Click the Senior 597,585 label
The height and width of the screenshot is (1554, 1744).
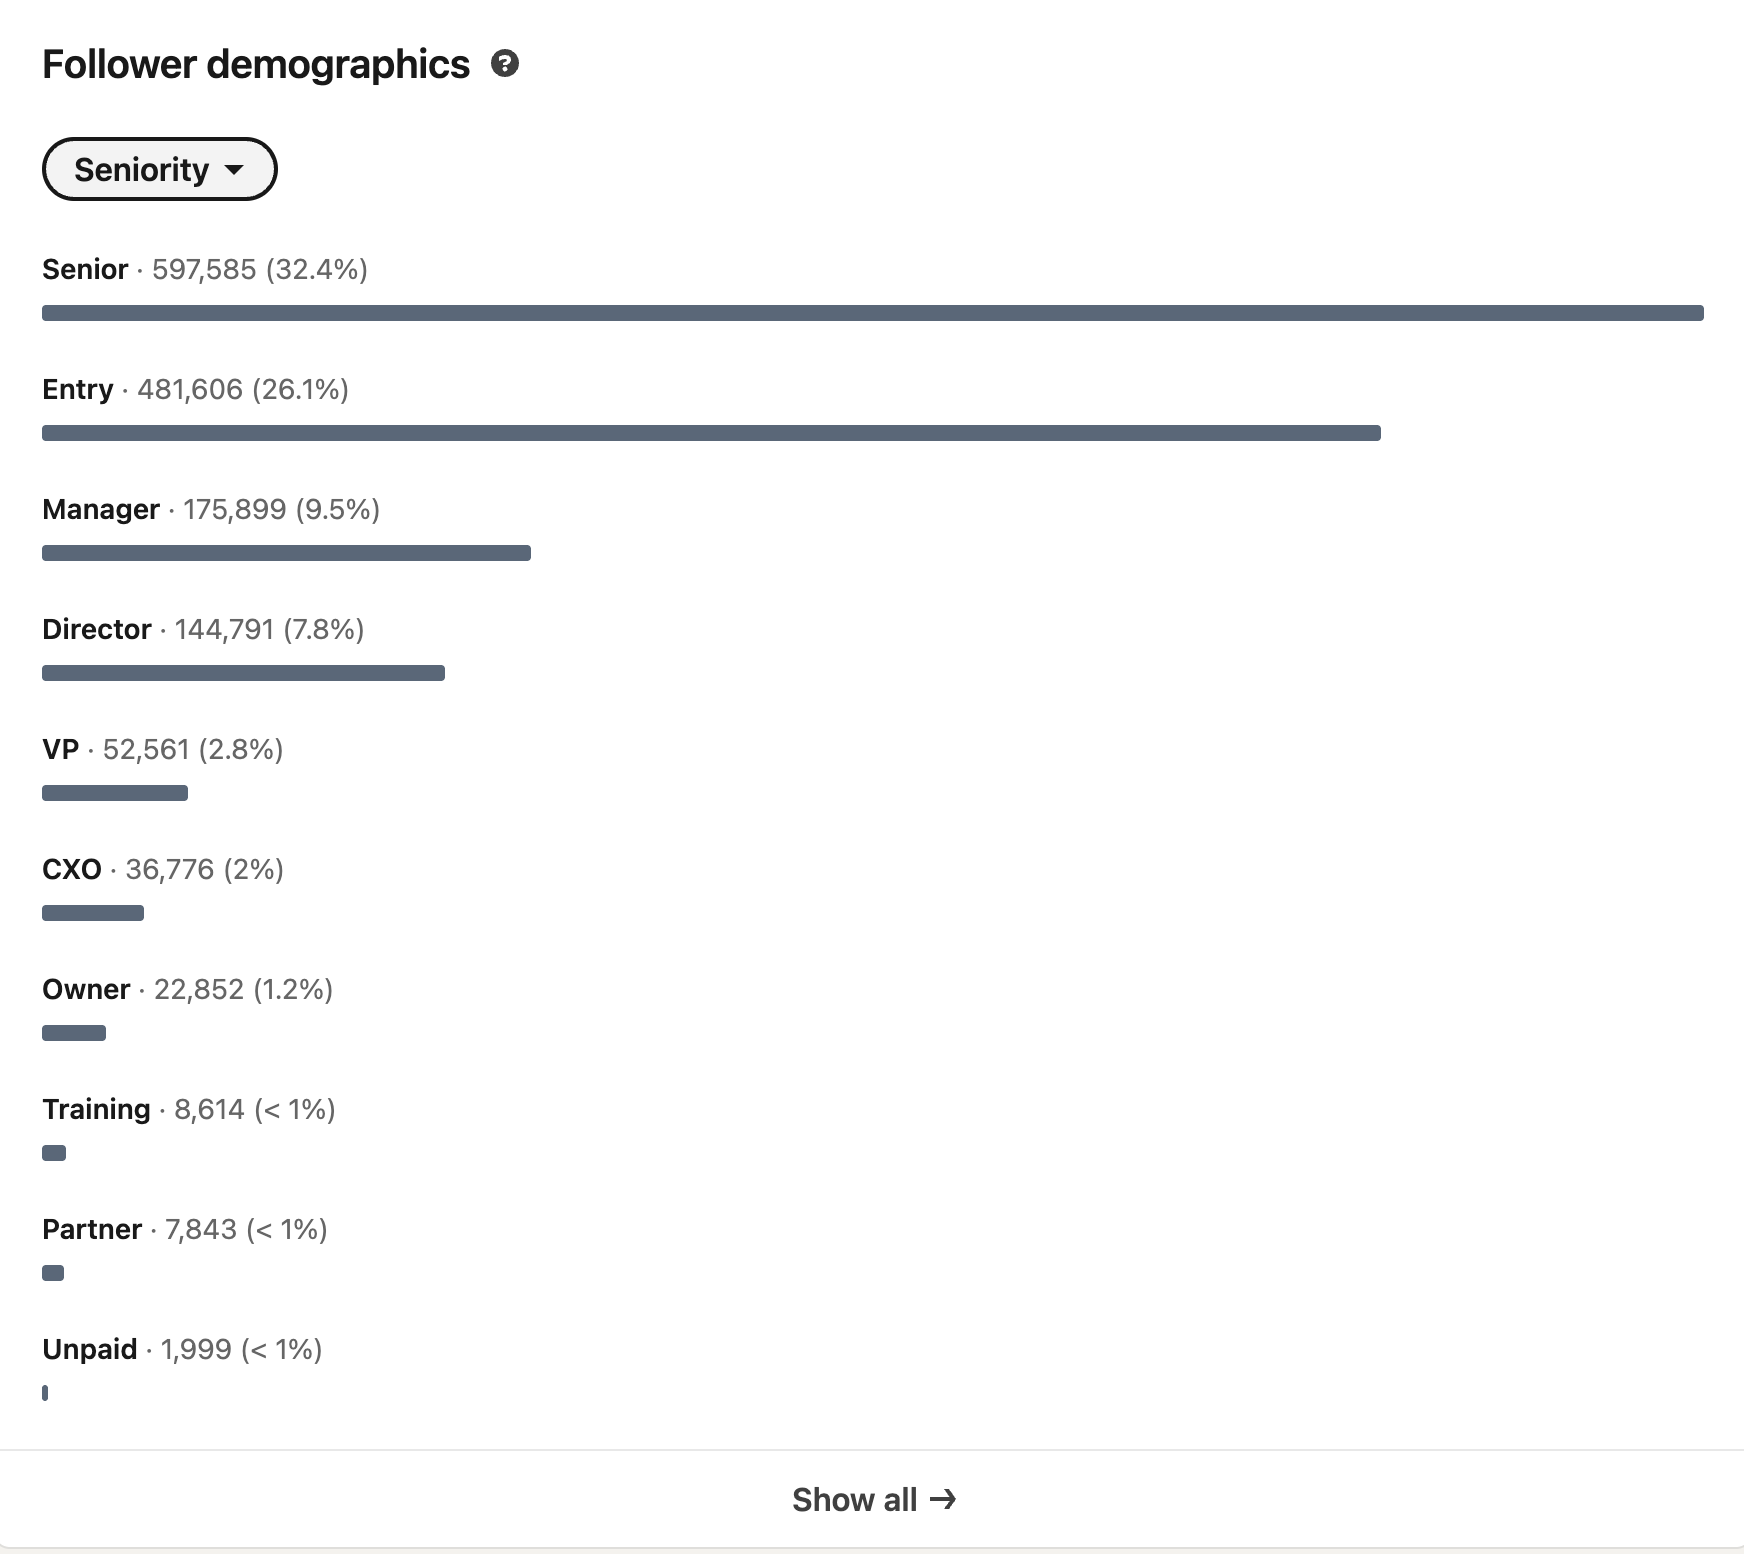tap(205, 269)
